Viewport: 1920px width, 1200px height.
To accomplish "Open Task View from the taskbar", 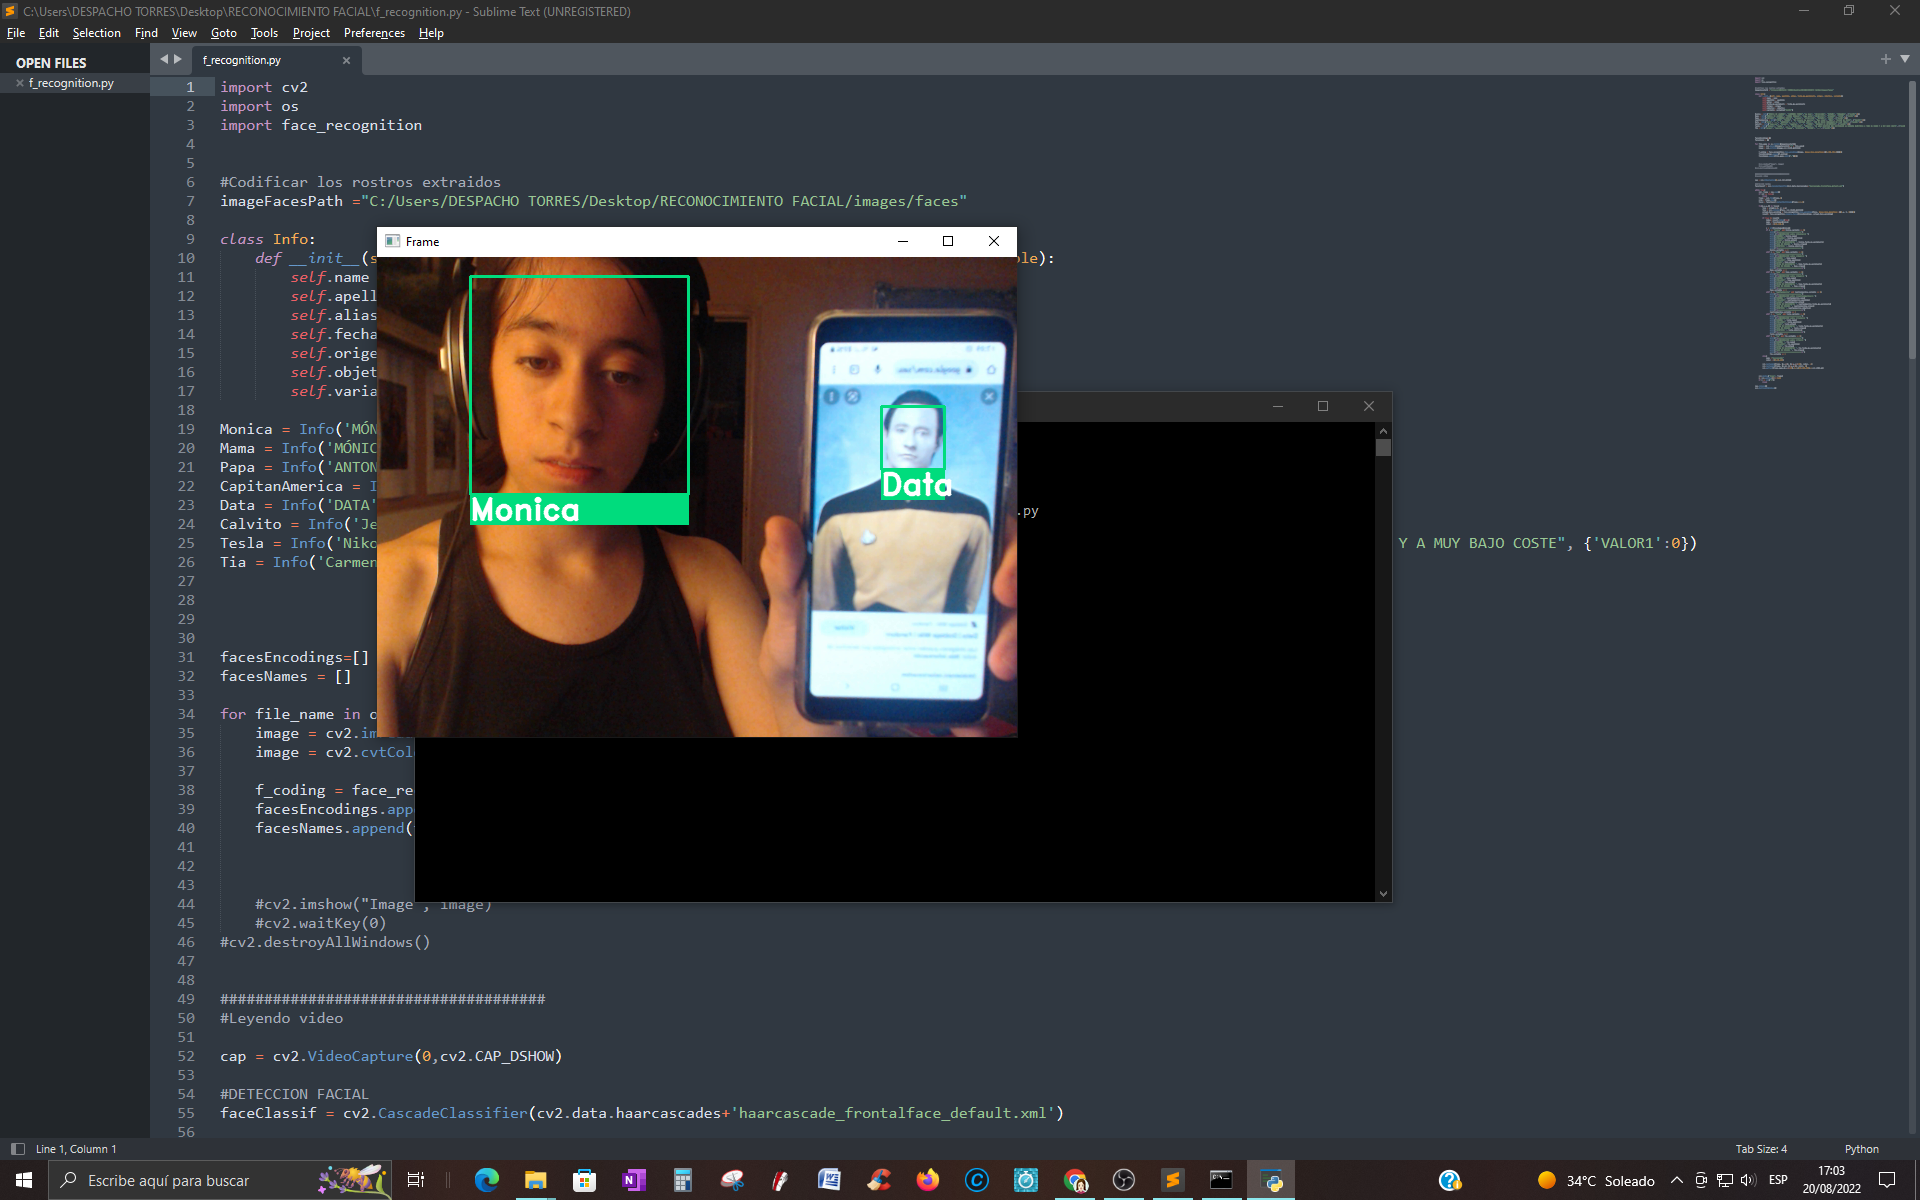I will [x=415, y=1181].
